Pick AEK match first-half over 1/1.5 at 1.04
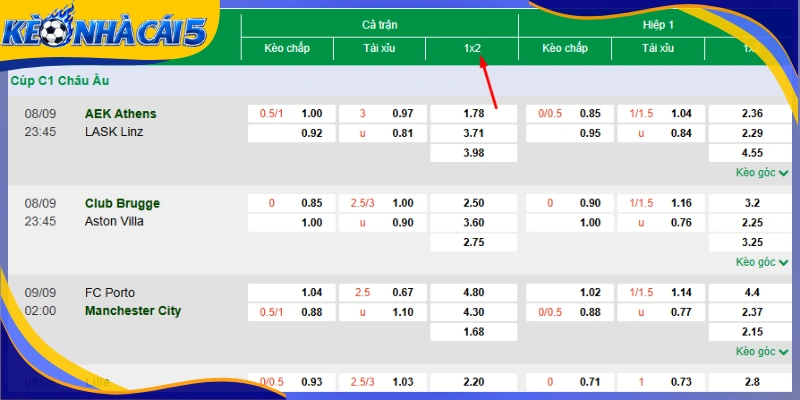 click(x=661, y=113)
